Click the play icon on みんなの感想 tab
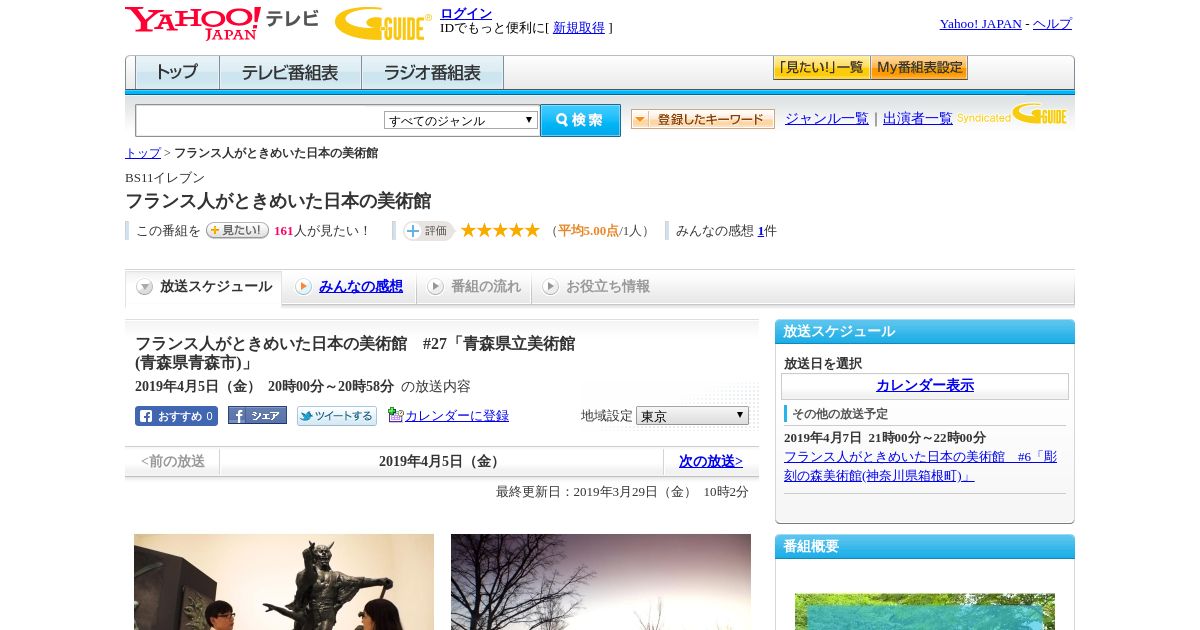The image size is (1200, 630). click(x=303, y=287)
